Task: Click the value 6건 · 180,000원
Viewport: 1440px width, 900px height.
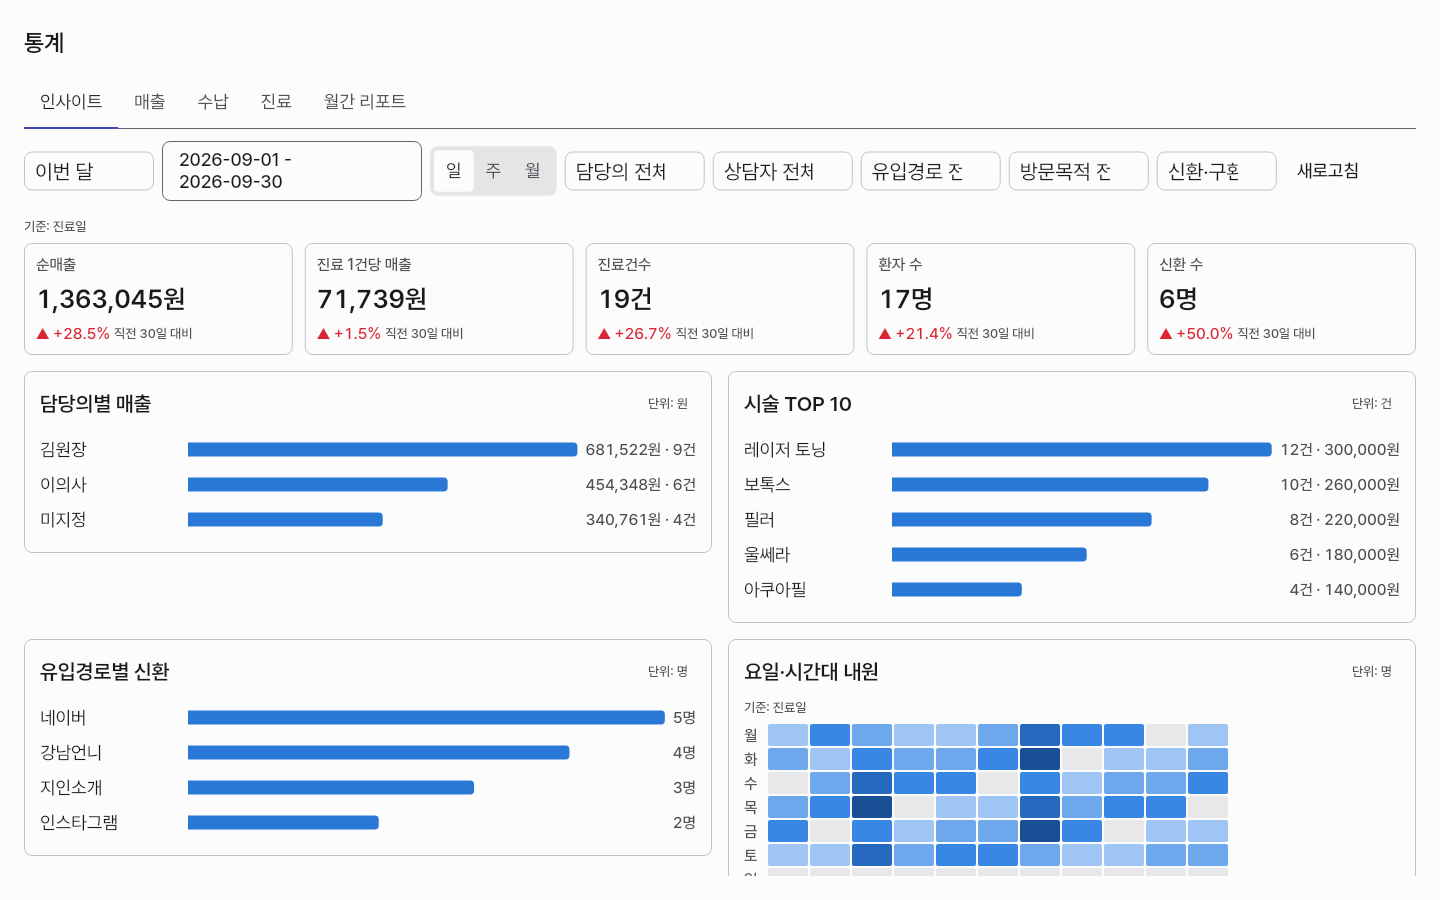Action: (1345, 555)
